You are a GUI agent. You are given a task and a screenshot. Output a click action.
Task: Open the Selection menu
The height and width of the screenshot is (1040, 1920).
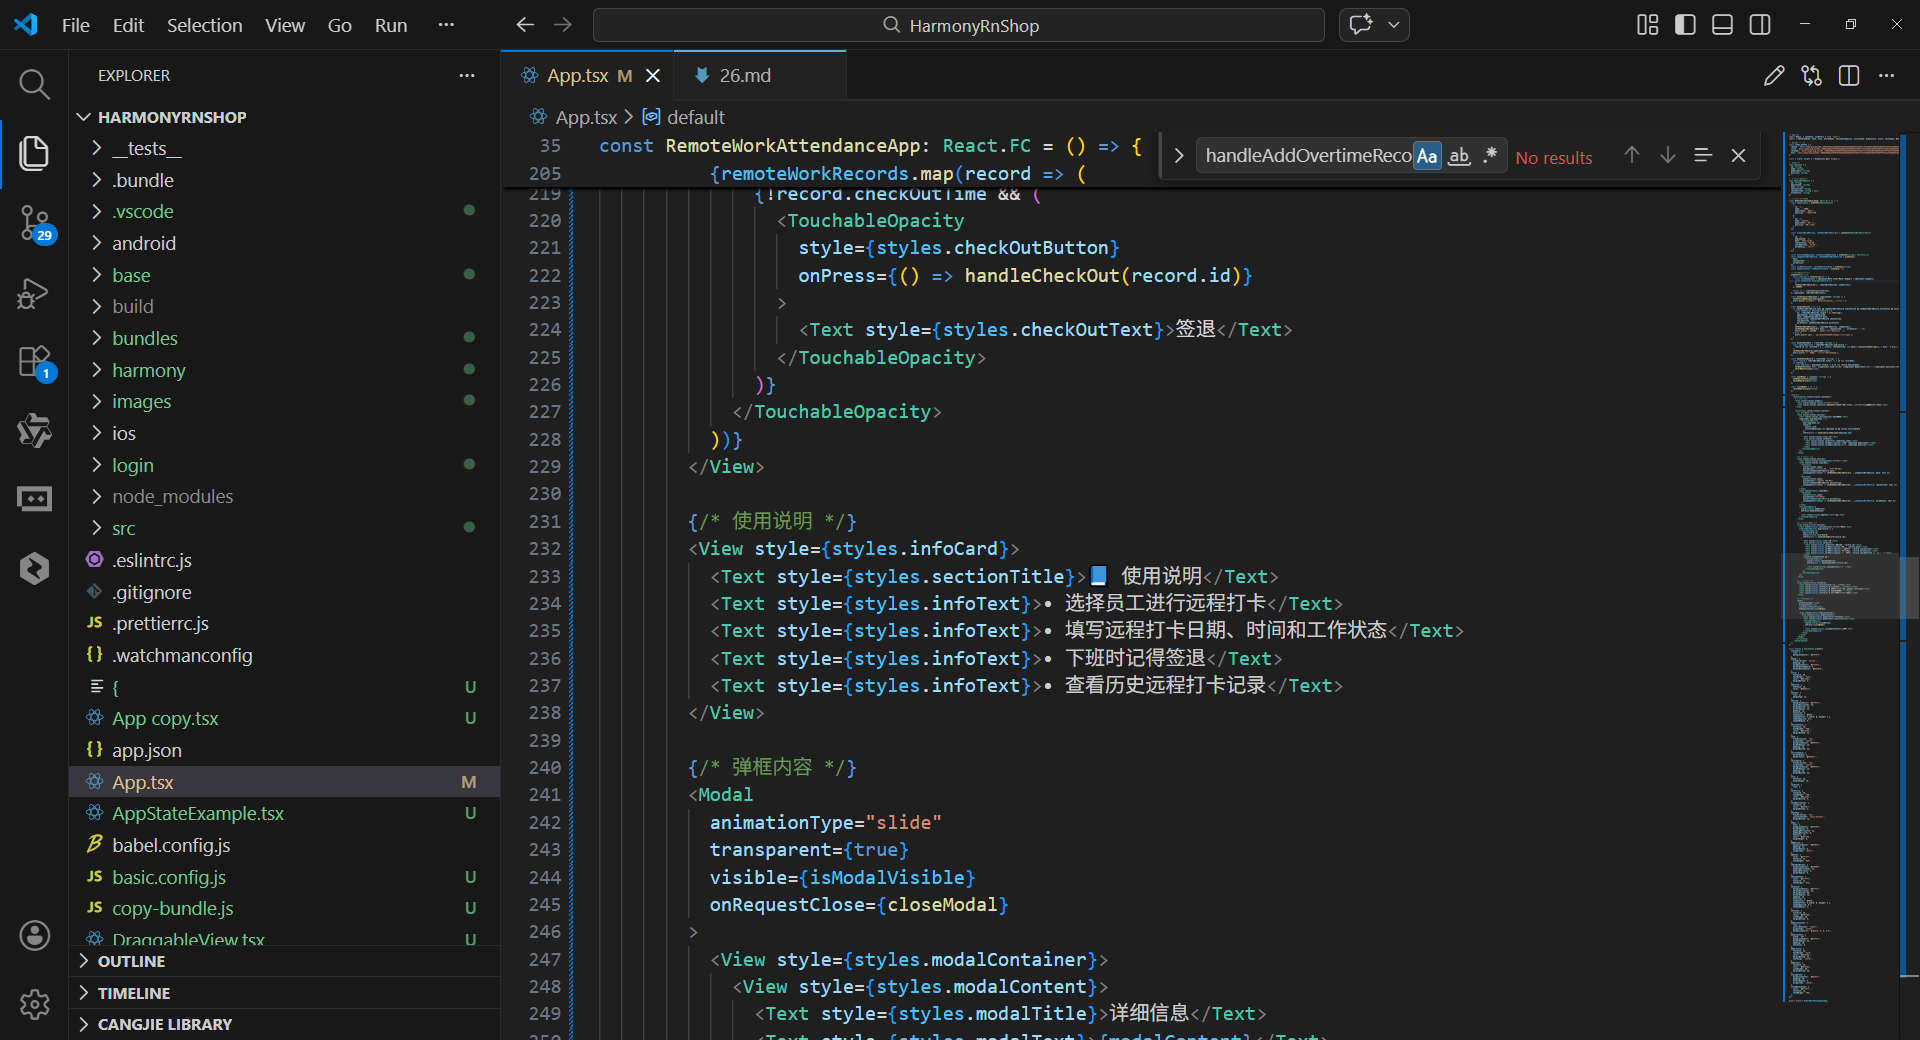pyautogui.click(x=204, y=25)
